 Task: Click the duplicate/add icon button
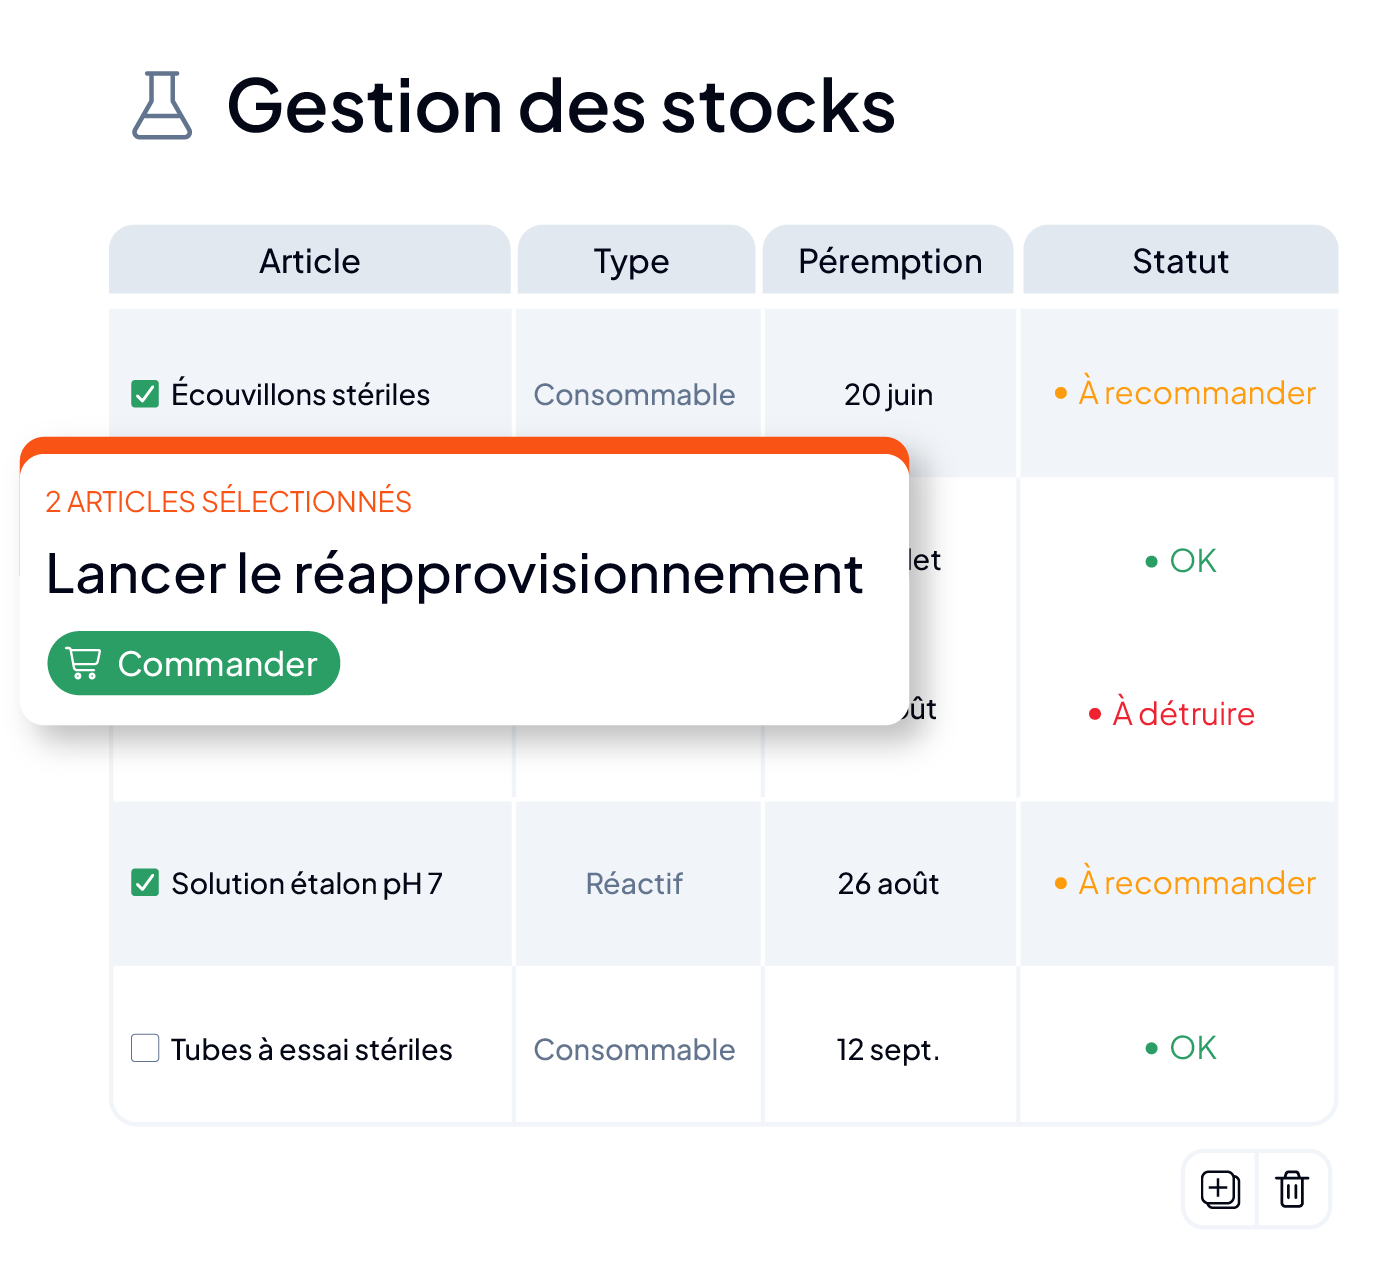pyautogui.click(x=1220, y=1189)
